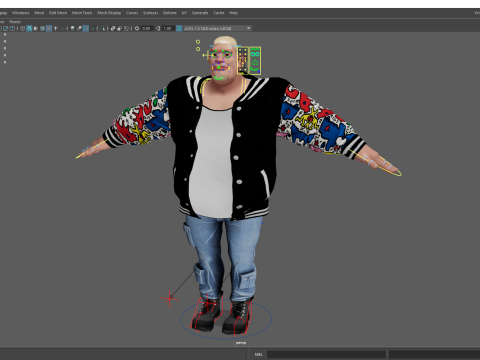Toggle Use All Lights icon

[x=55, y=28]
